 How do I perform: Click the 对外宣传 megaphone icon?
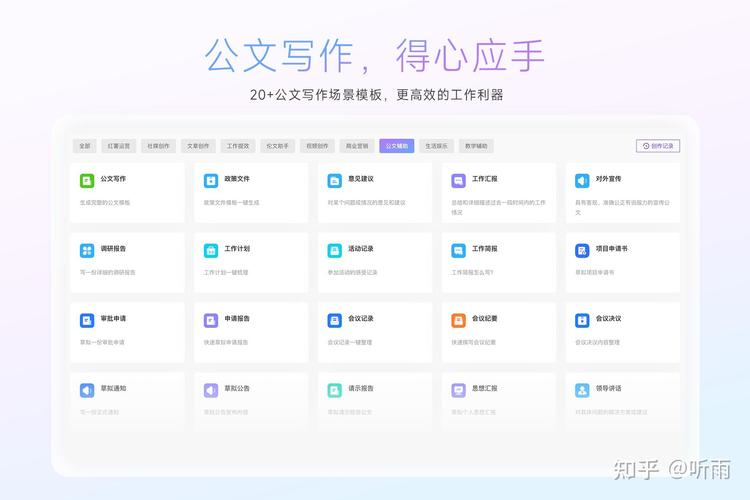tap(582, 181)
